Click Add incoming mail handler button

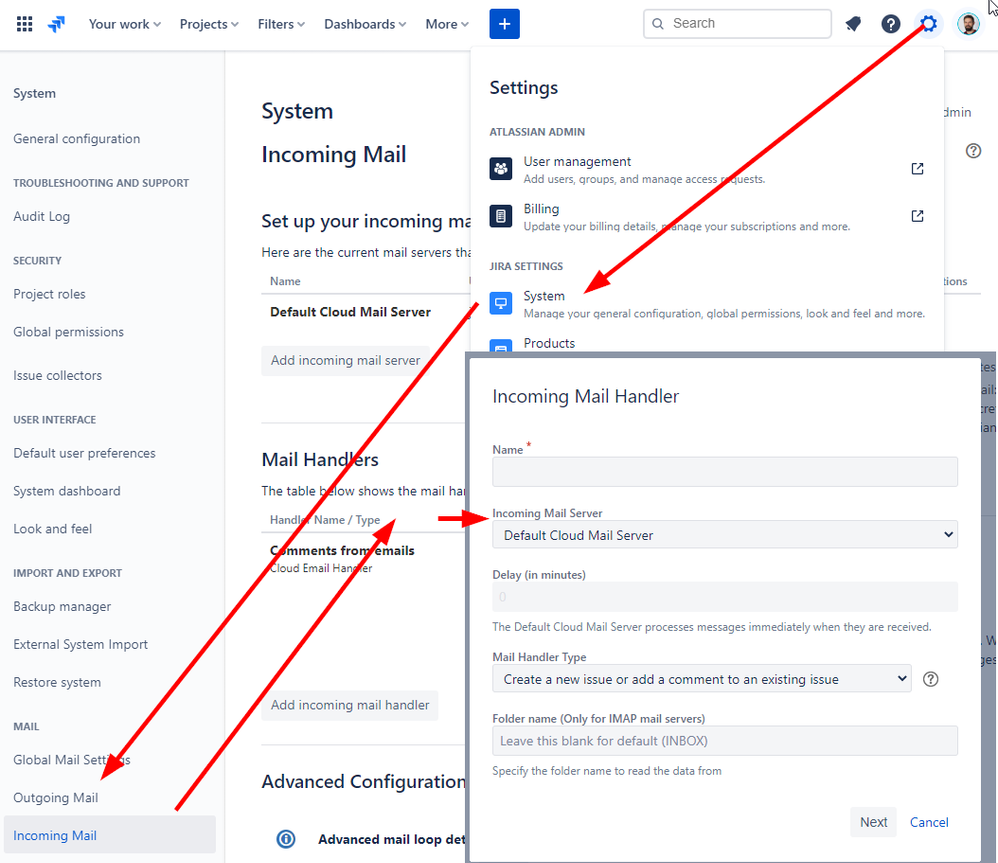click(x=350, y=705)
